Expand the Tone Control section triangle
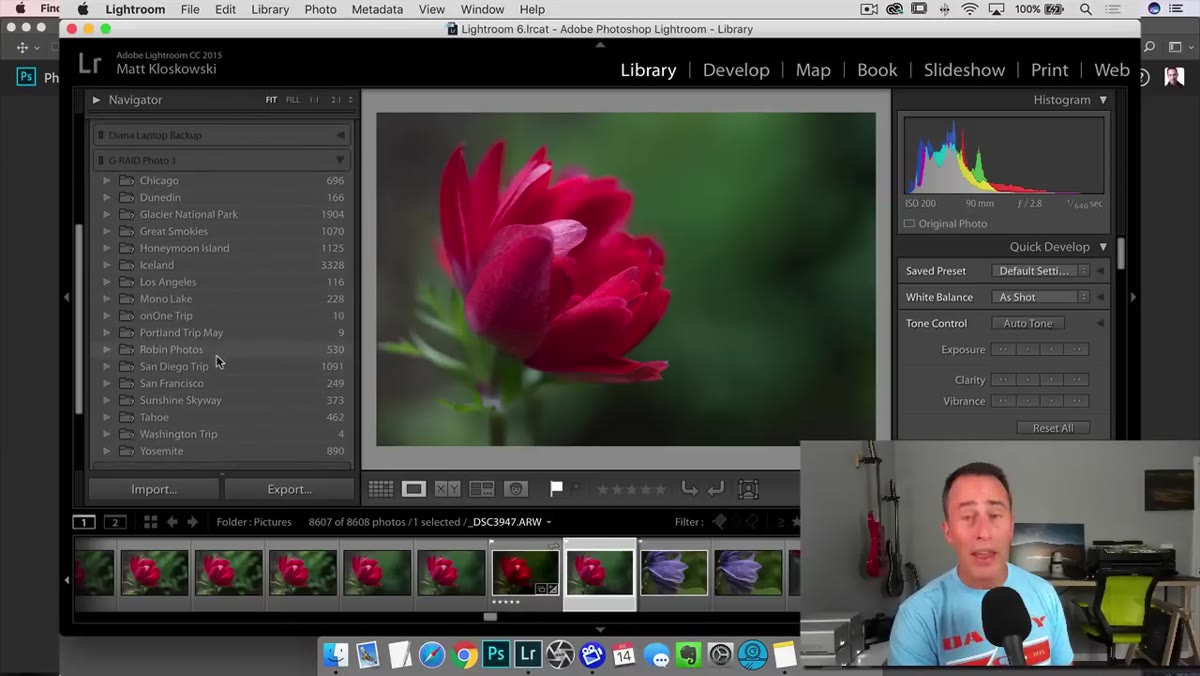1200x676 pixels. pos(1100,323)
